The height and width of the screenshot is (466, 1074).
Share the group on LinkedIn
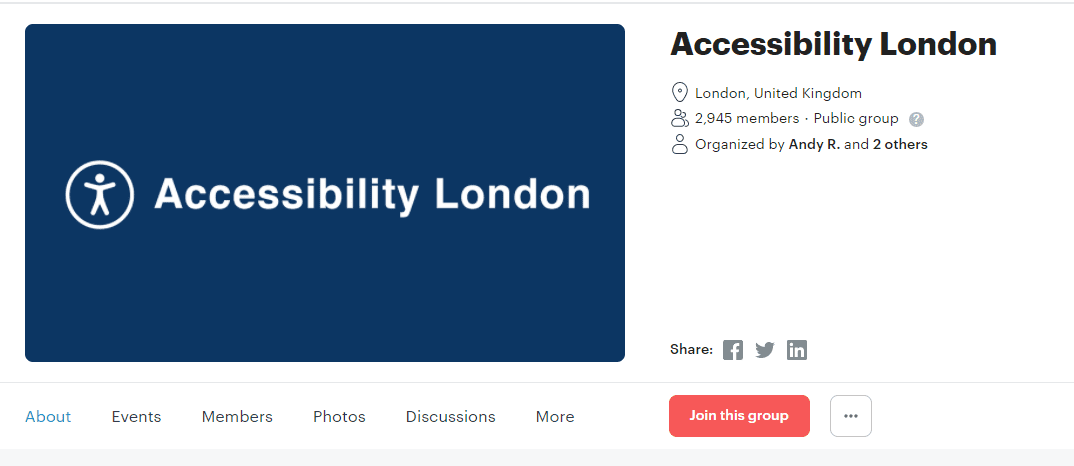tap(797, 350)
